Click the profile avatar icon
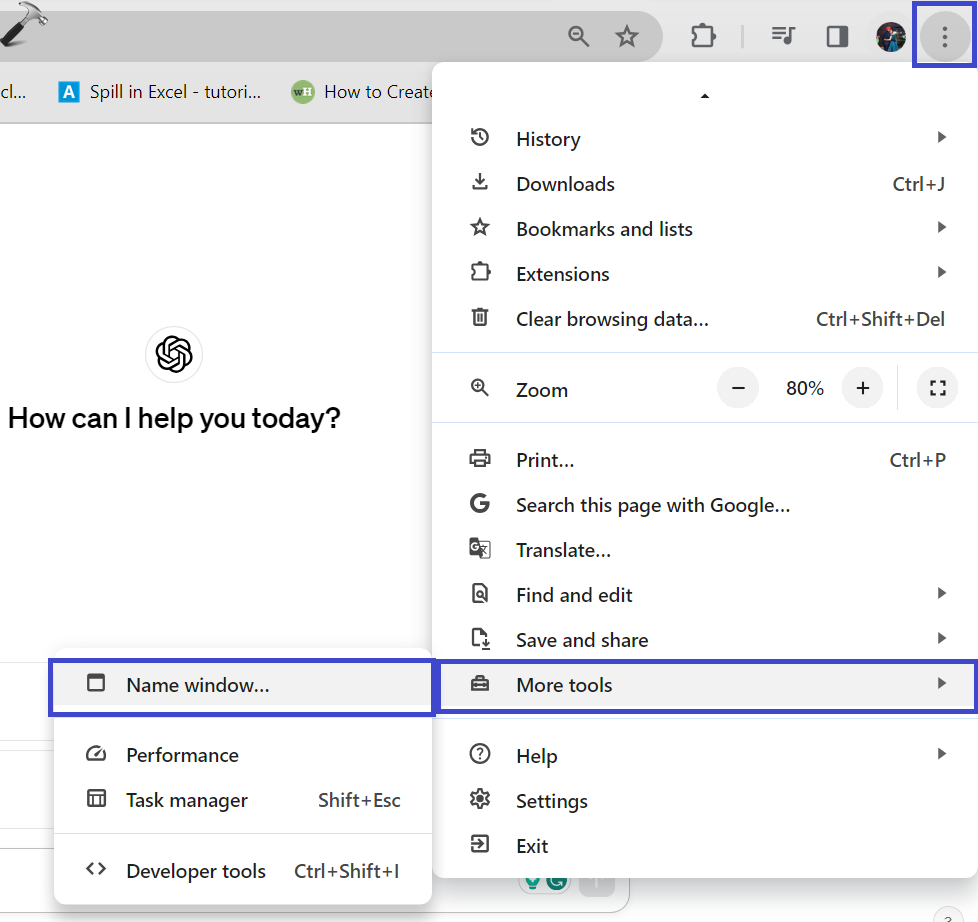 (890, 37)
